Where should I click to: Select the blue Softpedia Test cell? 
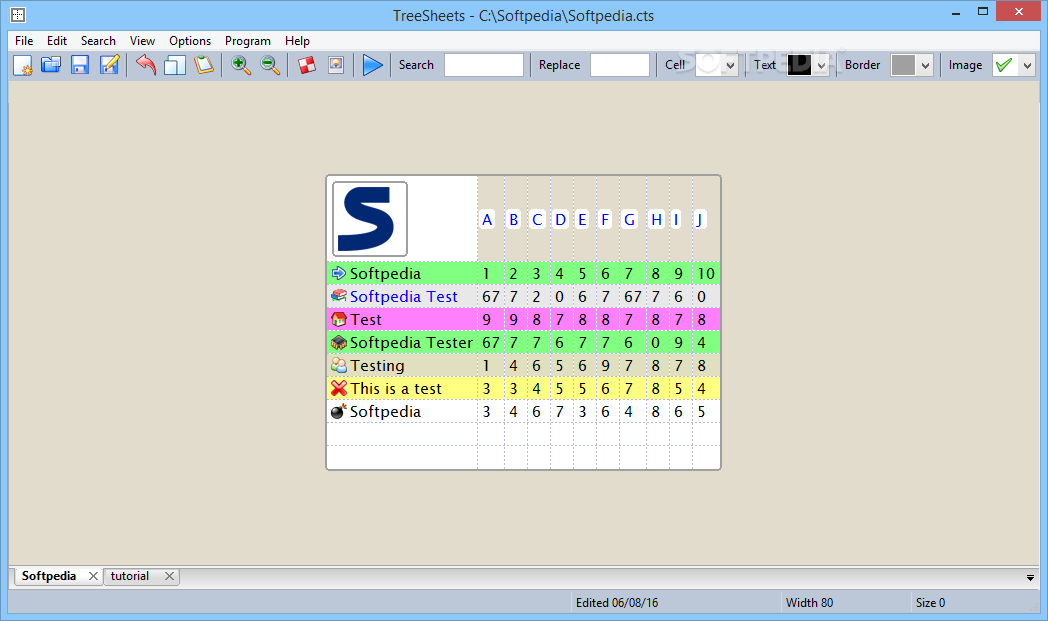404,296
